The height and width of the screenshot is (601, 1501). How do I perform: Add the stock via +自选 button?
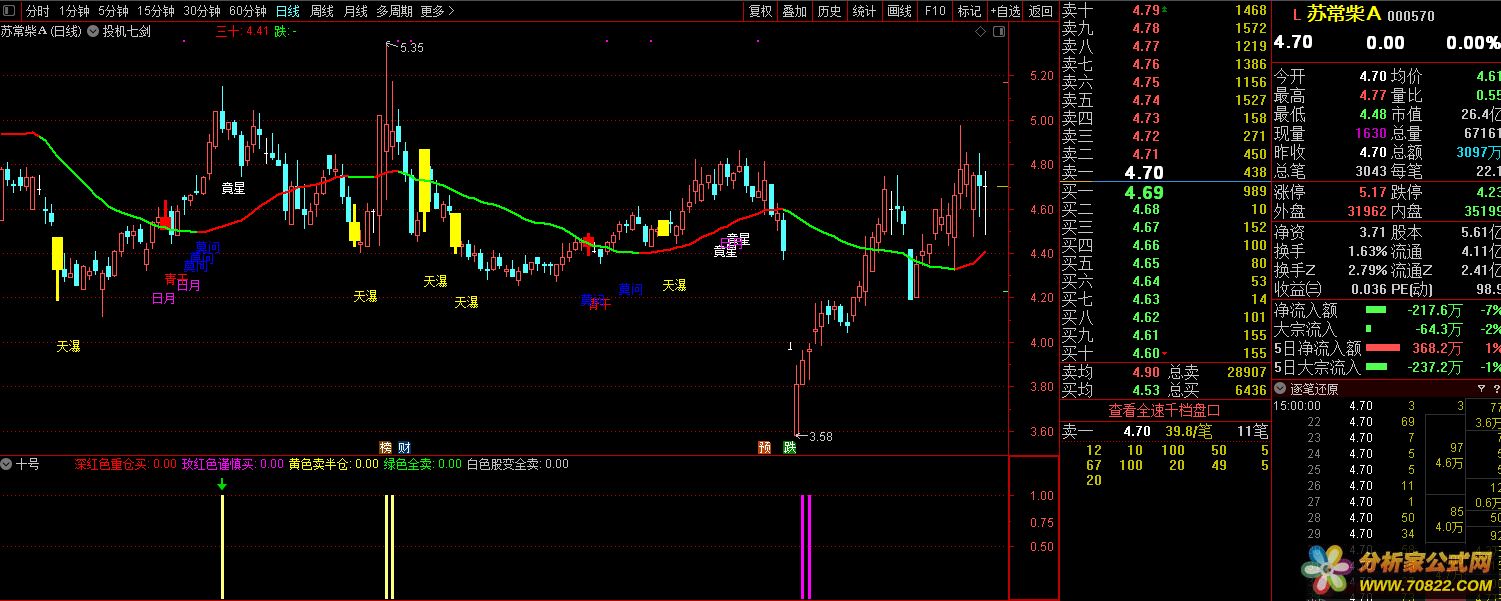(1005, 11)
